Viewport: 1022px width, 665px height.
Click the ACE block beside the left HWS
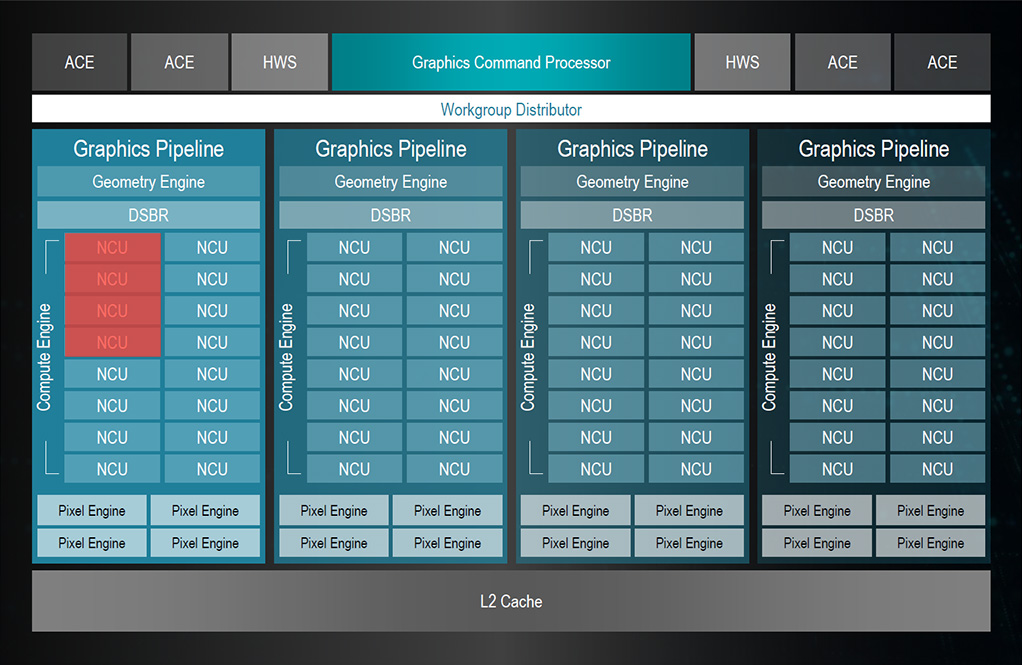click(x=179, y=62)
